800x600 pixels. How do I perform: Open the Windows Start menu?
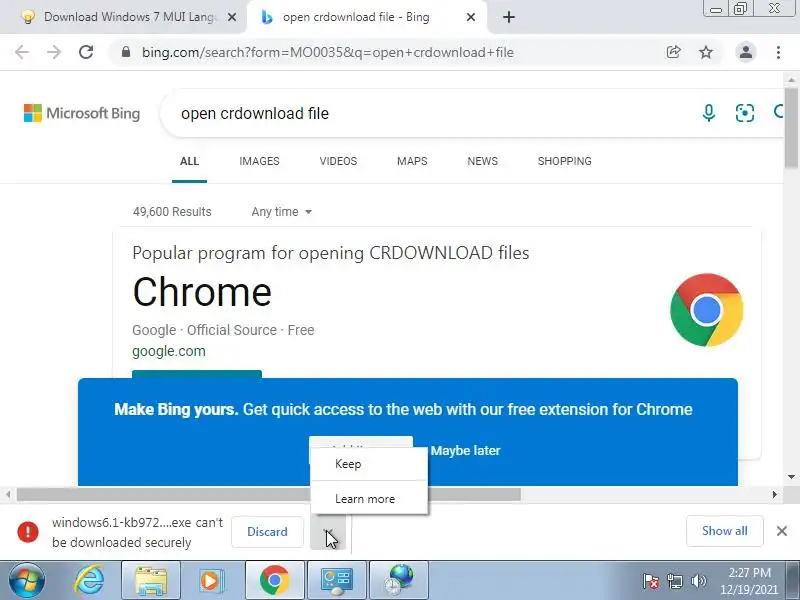click(26, 581)
